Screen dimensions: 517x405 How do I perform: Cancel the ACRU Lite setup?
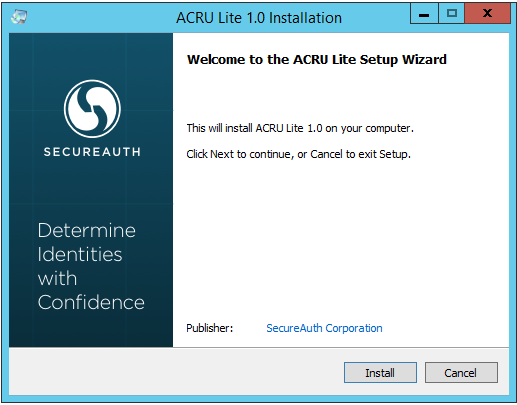(461, 372)
